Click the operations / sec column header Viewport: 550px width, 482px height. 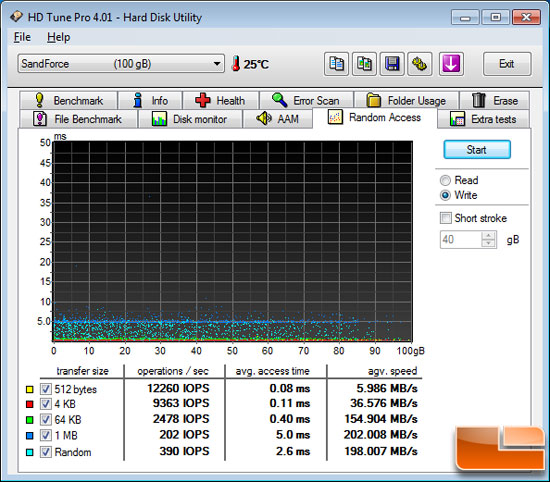point(173,371)
